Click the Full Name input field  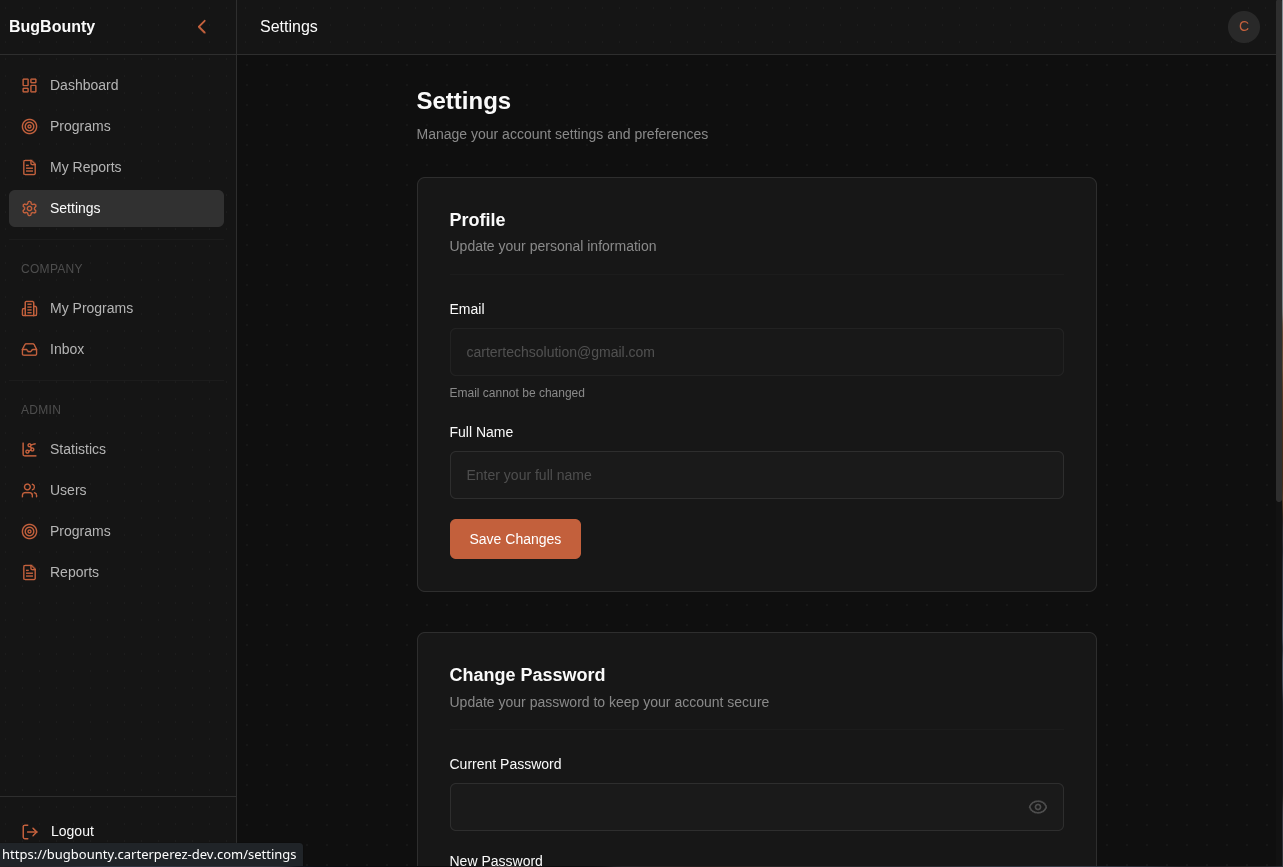[x=756, y=475]
